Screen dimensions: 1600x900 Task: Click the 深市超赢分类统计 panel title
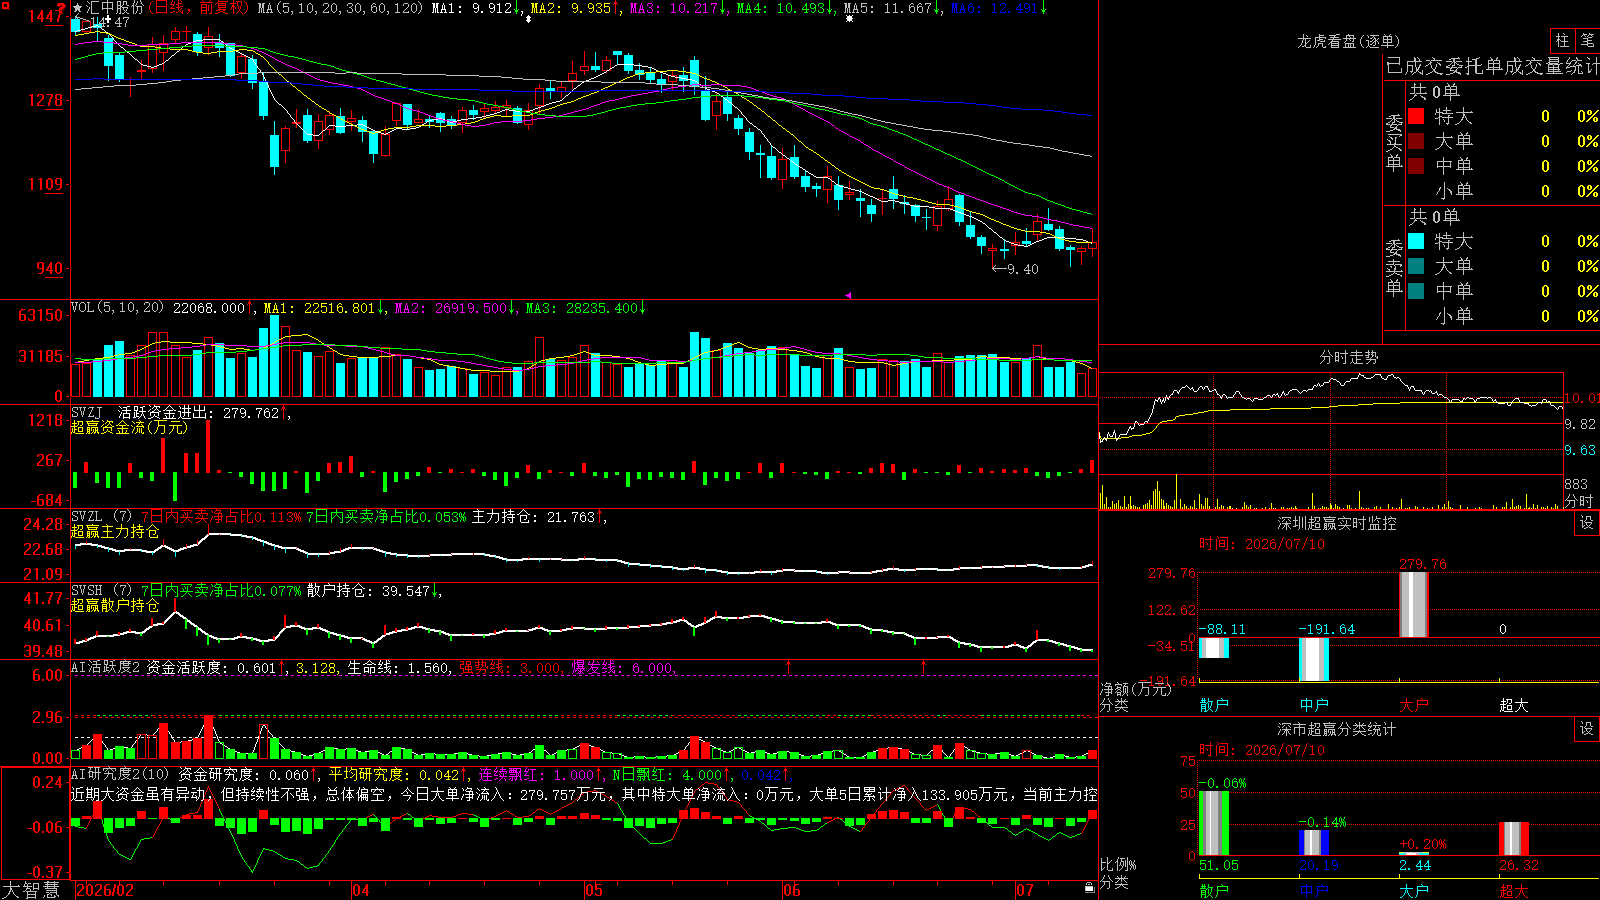(1337, 729)
